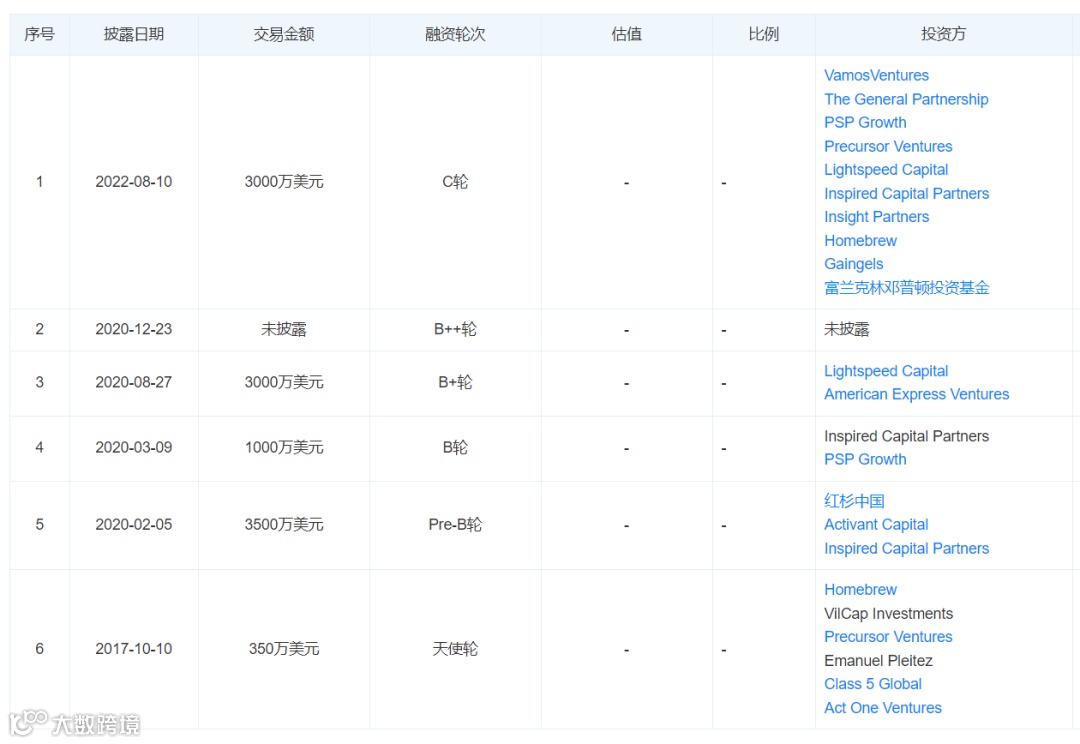Open Gaingels investor link
The height and width of the screenshot is (744, 1080).
click(x=853, y=264)
